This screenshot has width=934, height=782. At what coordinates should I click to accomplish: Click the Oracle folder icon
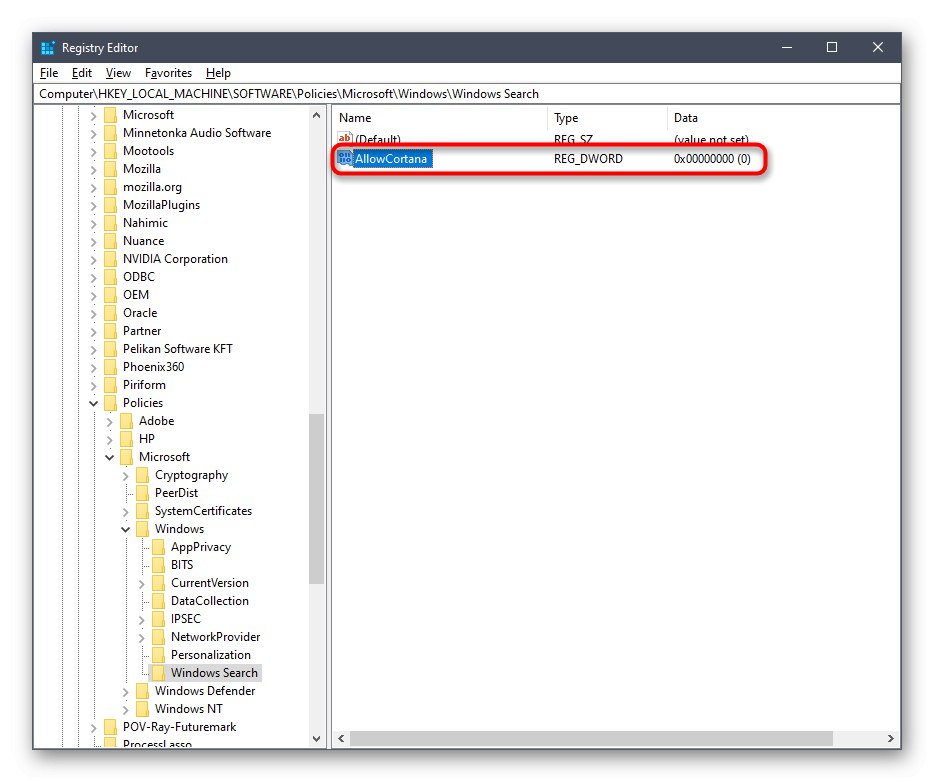pyautogui.click(x=110, y=313)
